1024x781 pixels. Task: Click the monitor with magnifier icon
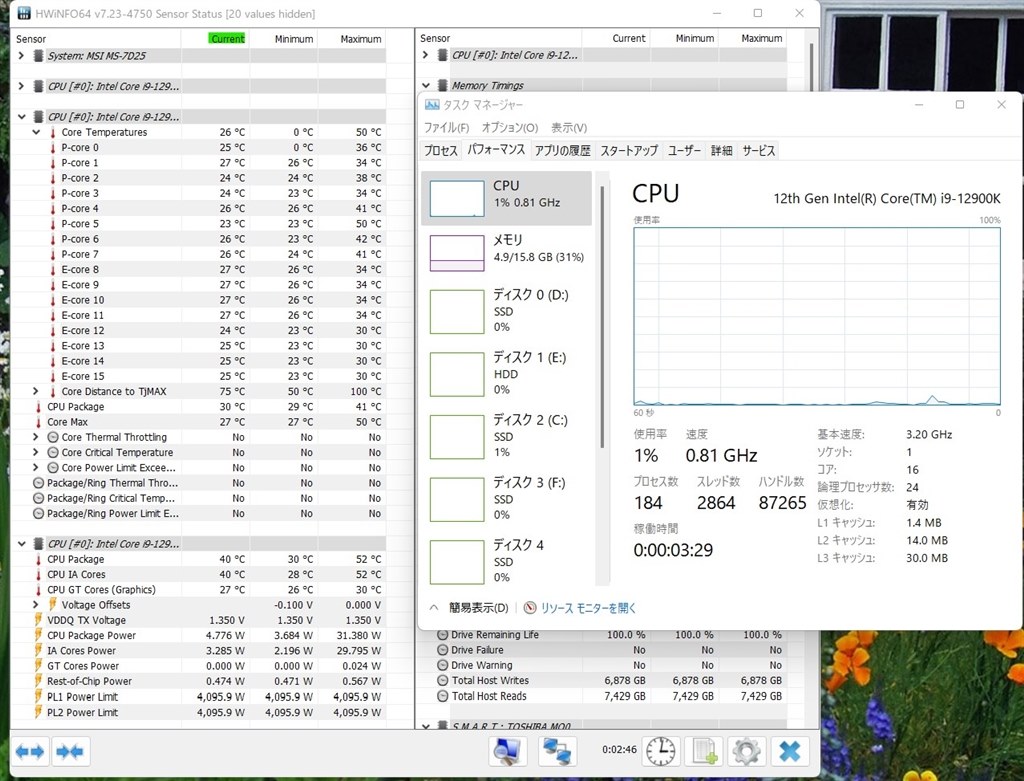click(x=507, y=752)
